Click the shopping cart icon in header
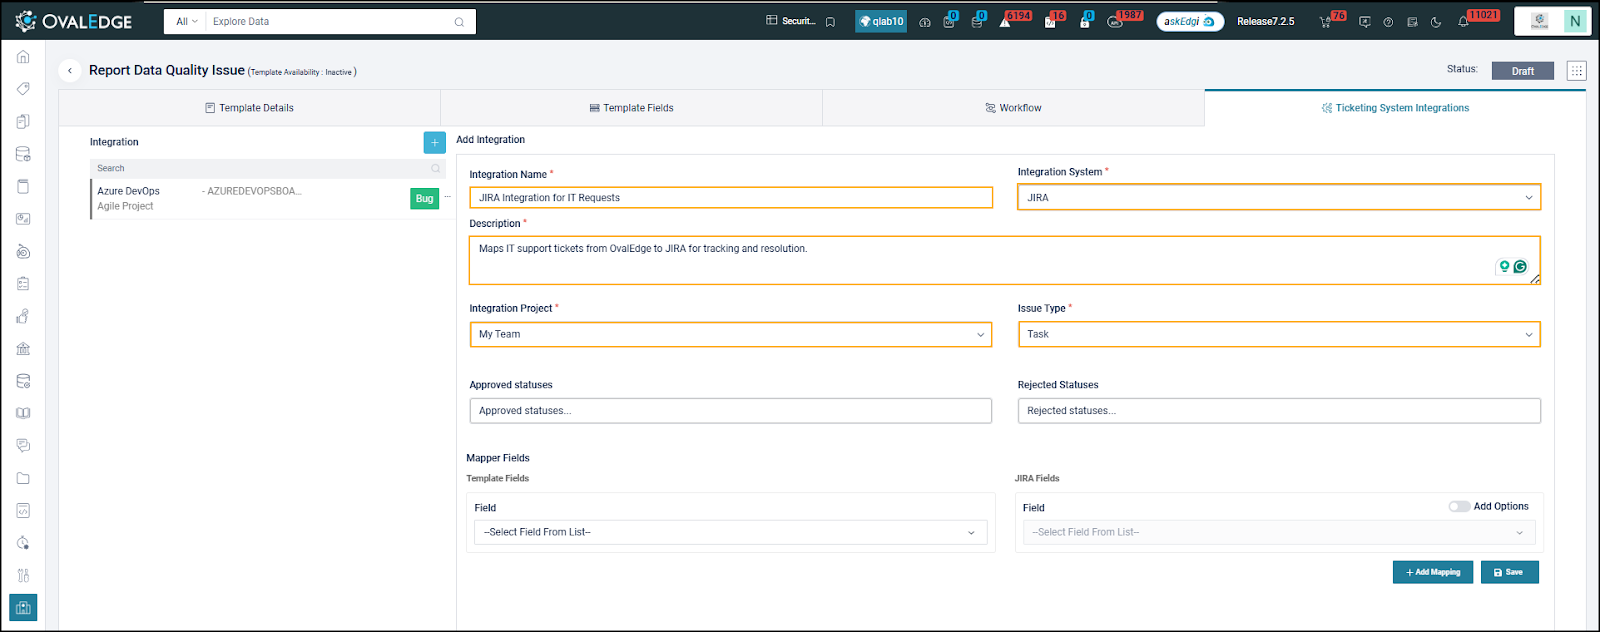Screen dimensions: 1600x632 [1326, 22]
